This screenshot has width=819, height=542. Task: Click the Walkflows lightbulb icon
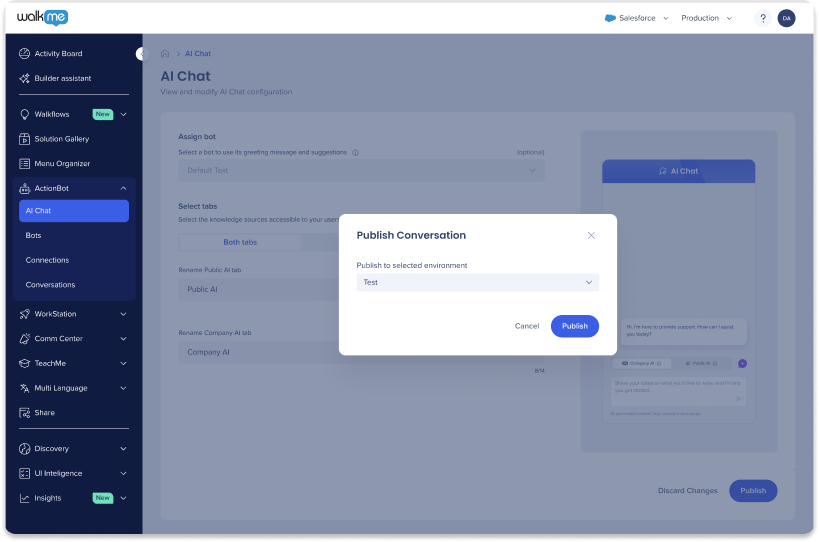coord(25,114)
